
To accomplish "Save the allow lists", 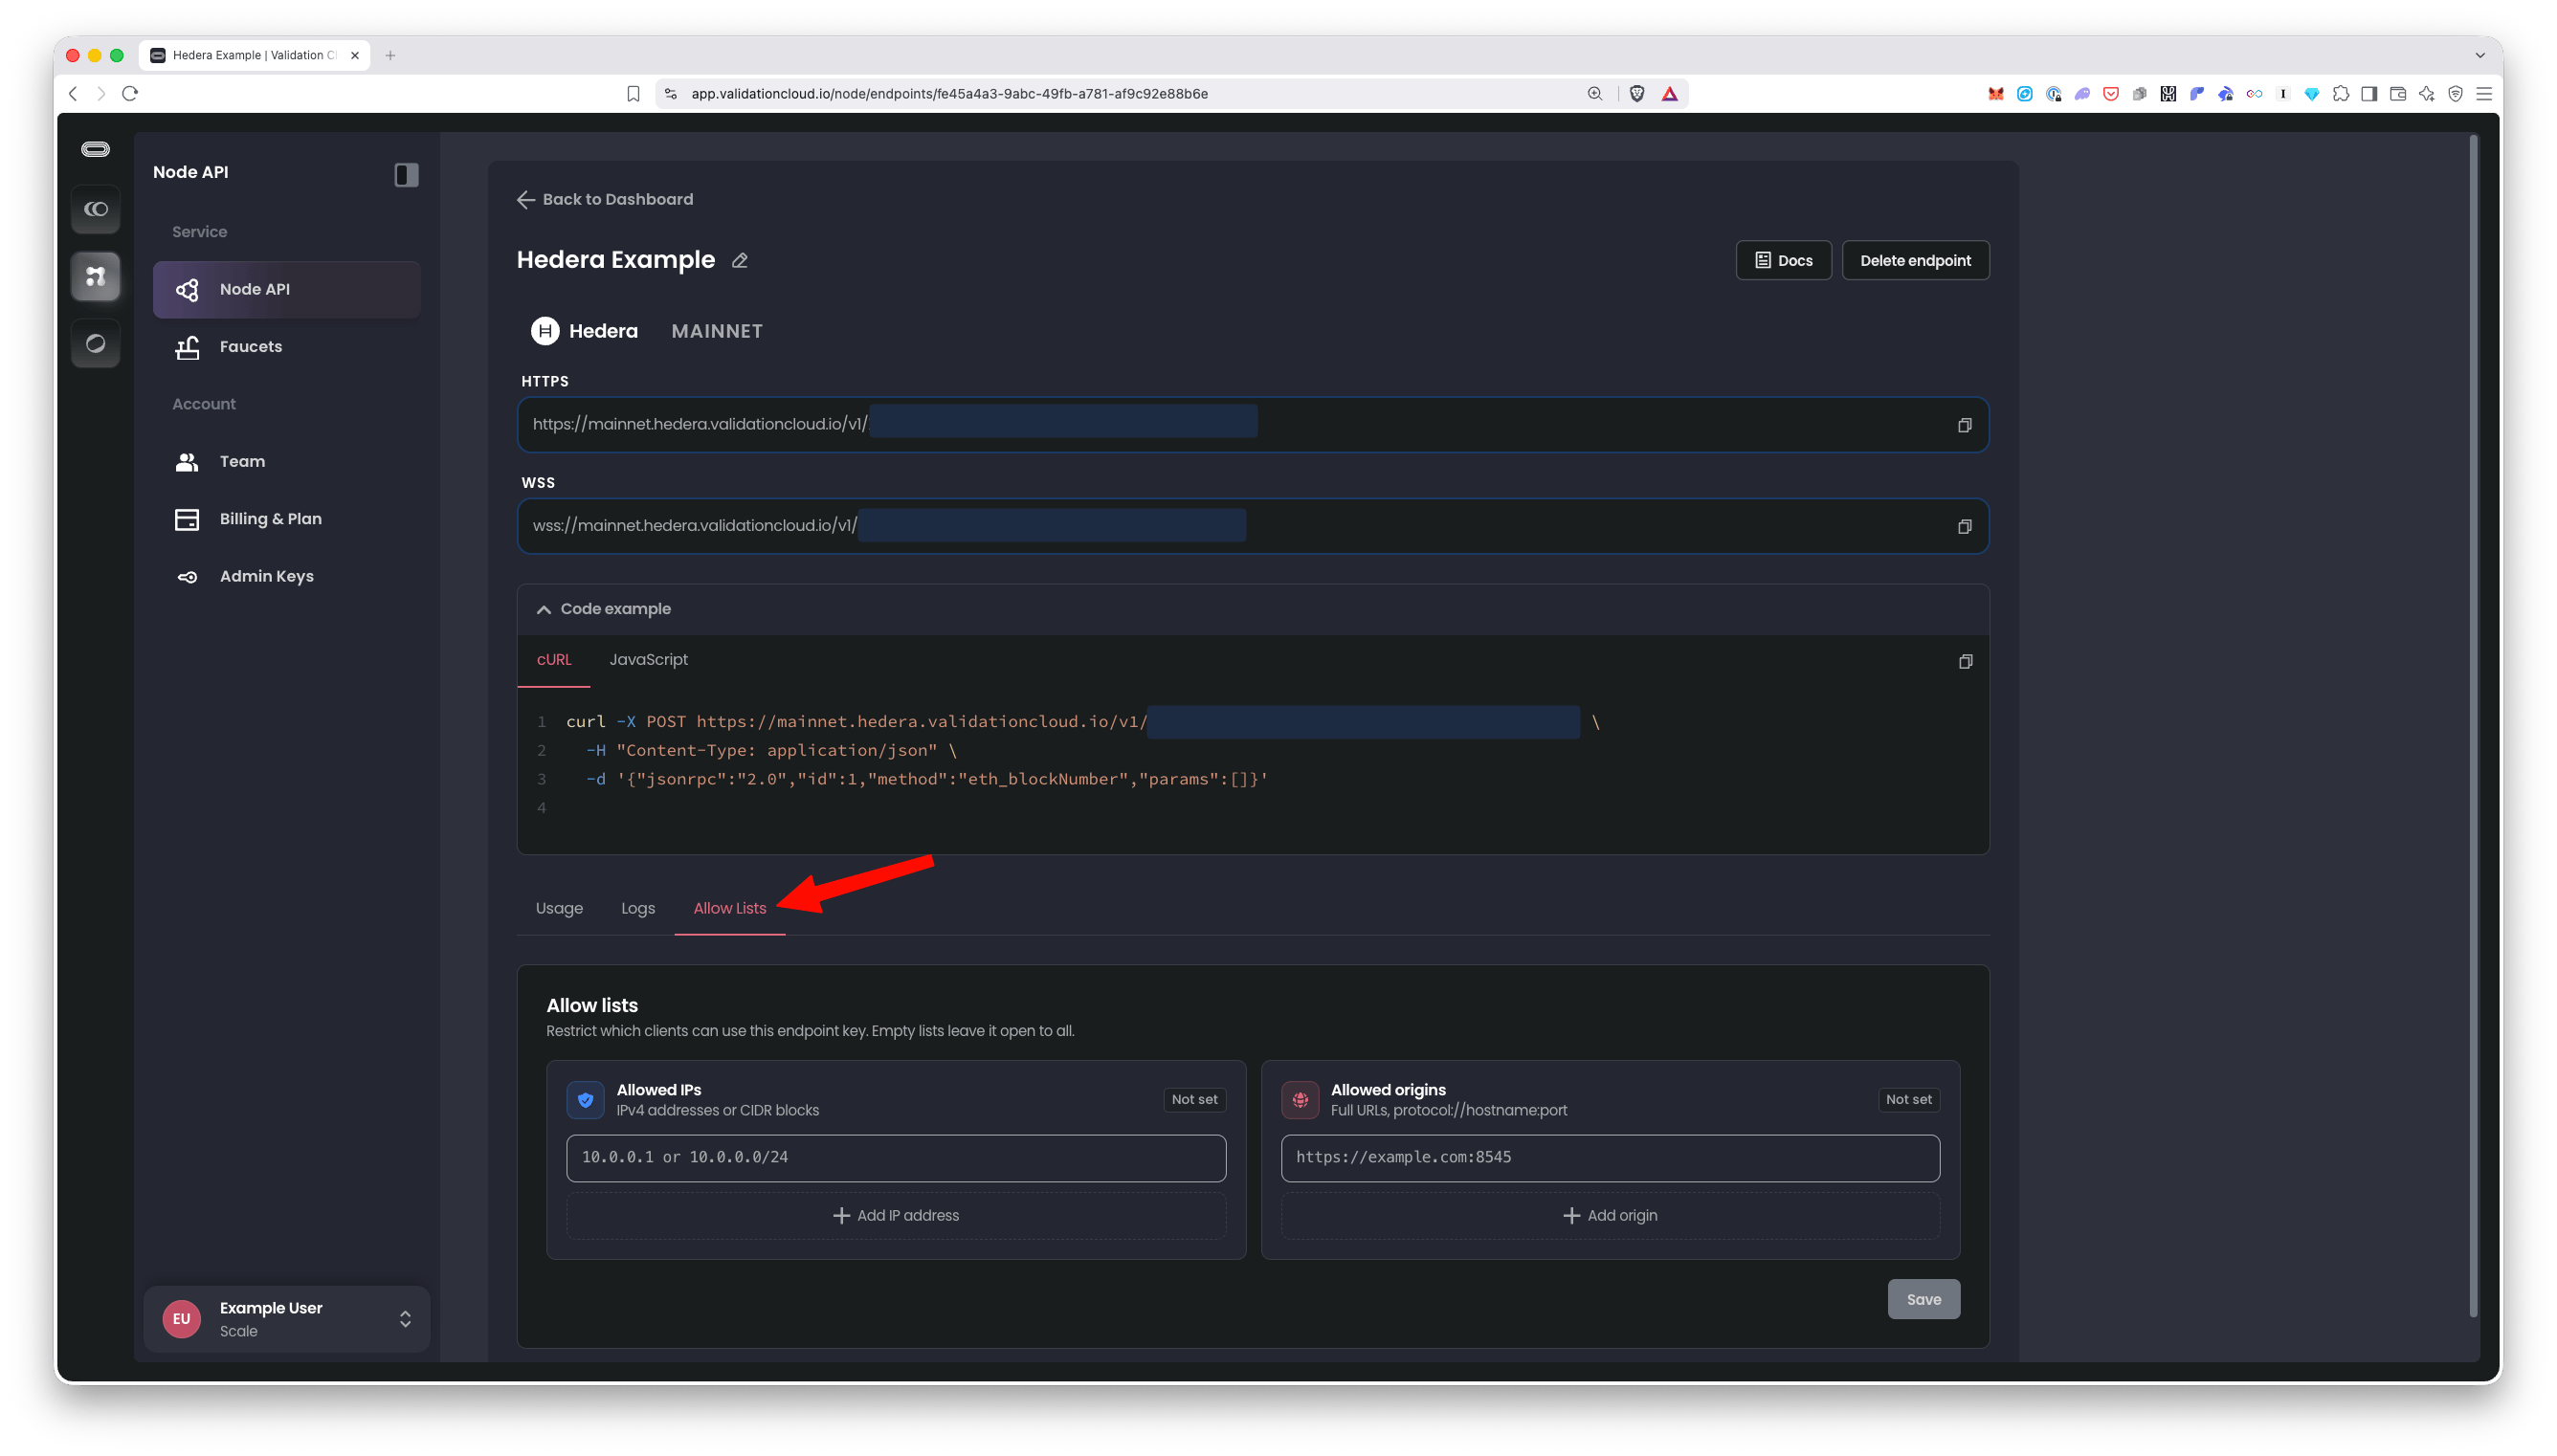I will coord(1923,1299).
